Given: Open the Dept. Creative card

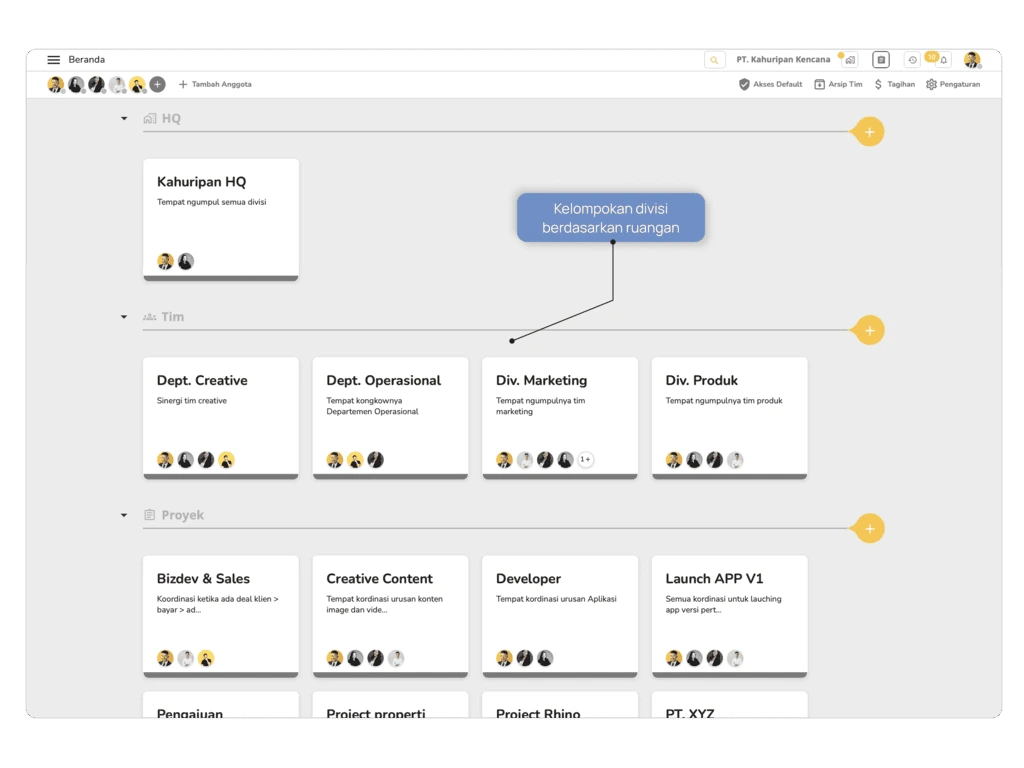Looking at the screenshot, I should (221, 418).
